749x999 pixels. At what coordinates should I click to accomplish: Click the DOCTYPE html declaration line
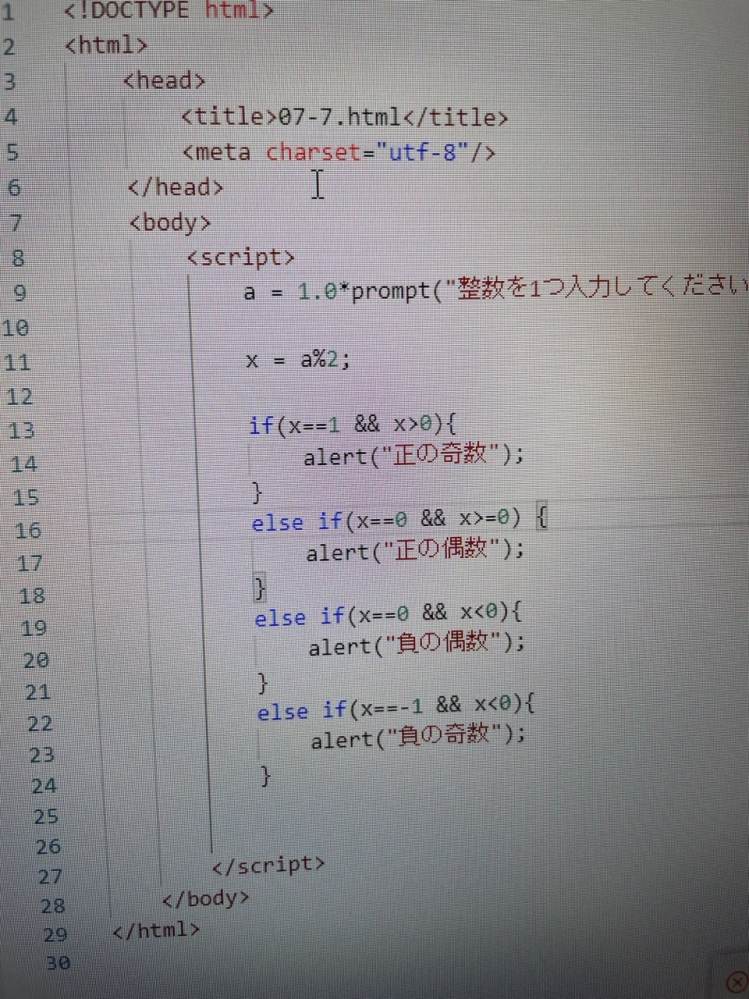[169, 11]
